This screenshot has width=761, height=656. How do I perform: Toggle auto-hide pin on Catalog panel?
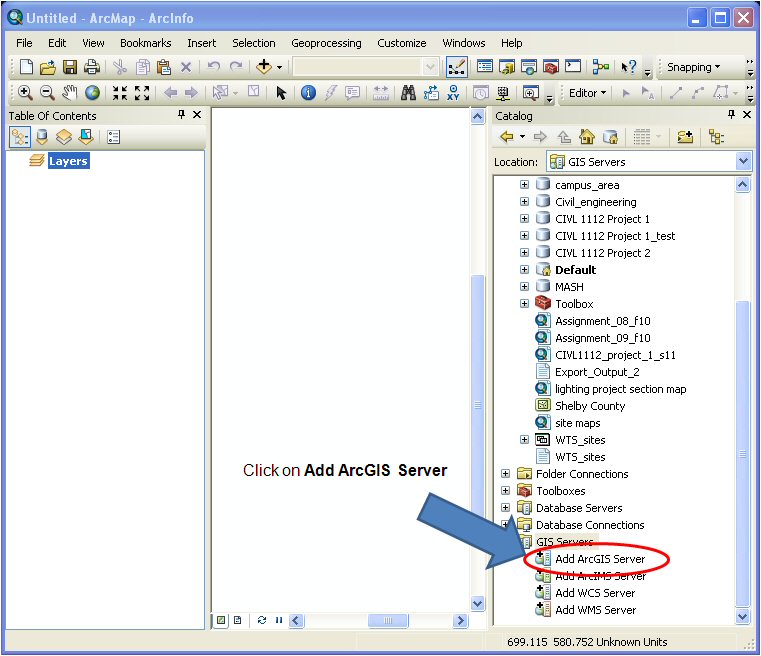point(731,115)
